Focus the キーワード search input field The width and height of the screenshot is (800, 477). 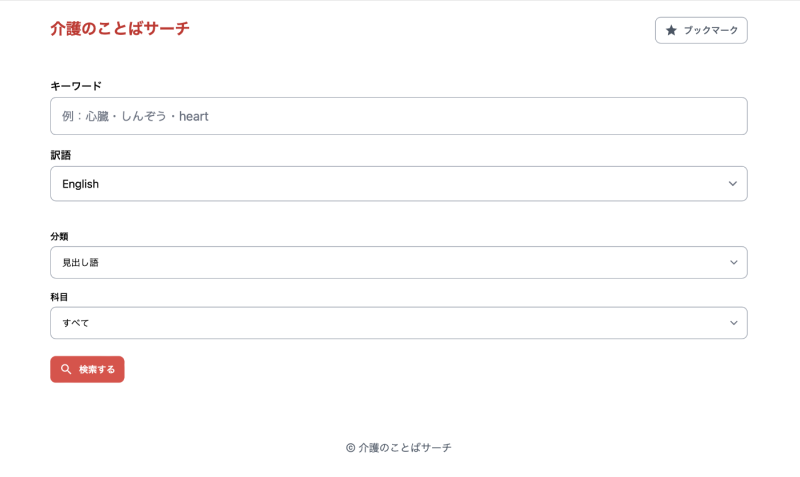pyautogui.click(x=398, y=116)
